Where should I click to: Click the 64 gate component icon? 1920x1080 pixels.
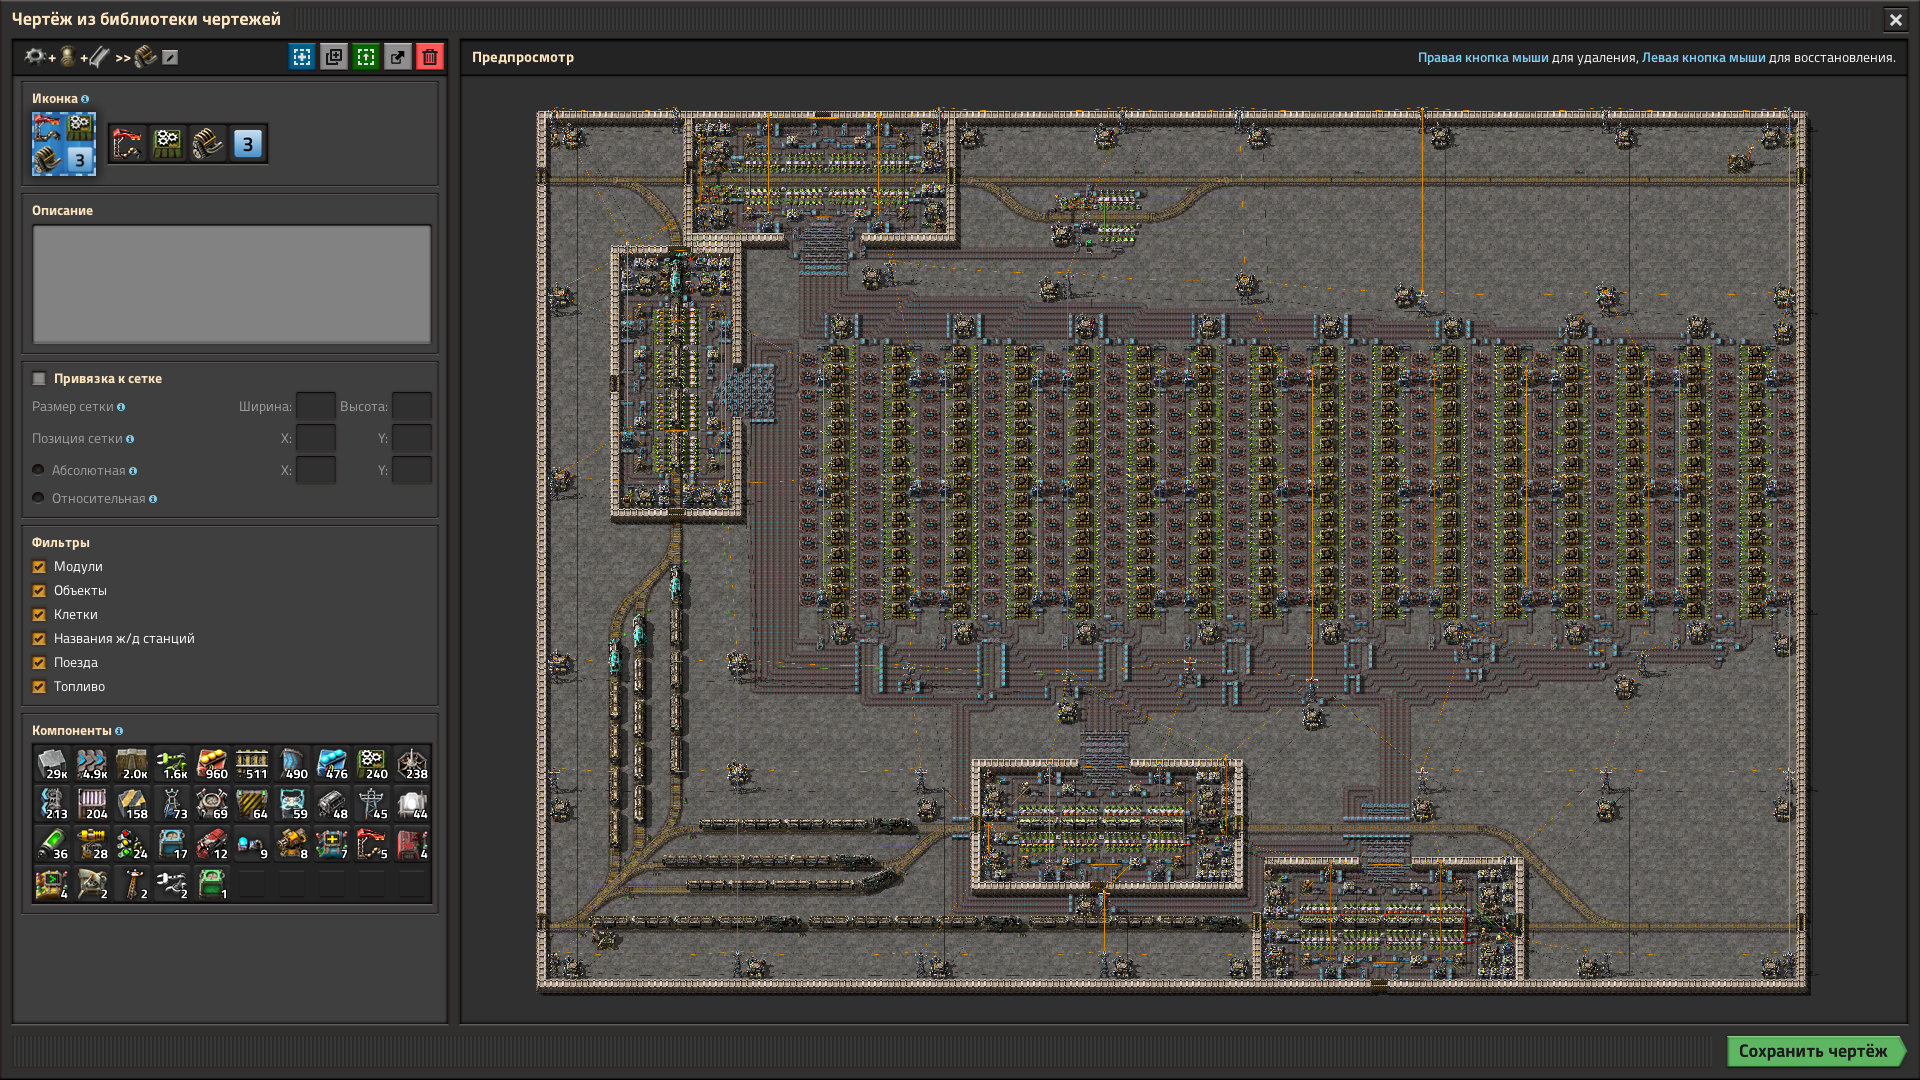pos(252,804)
